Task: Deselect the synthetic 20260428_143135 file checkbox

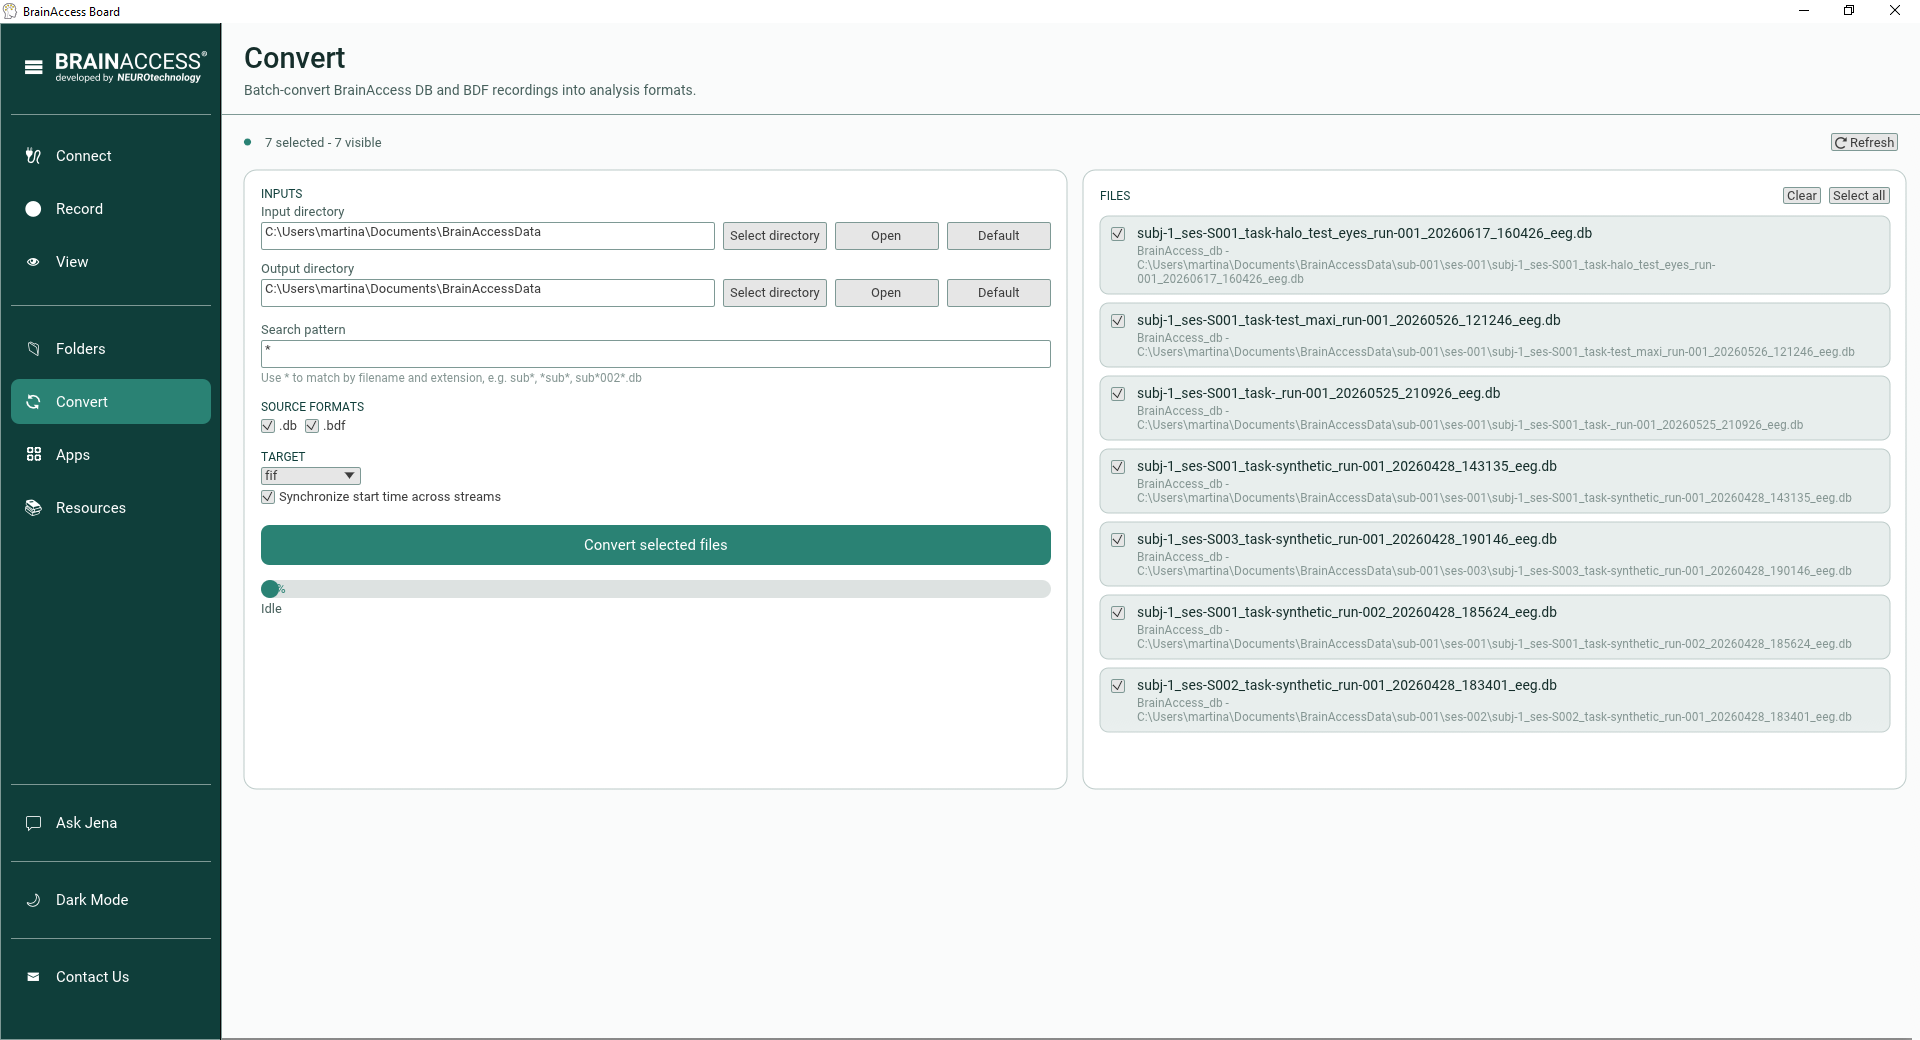Action: [1118, 467]
